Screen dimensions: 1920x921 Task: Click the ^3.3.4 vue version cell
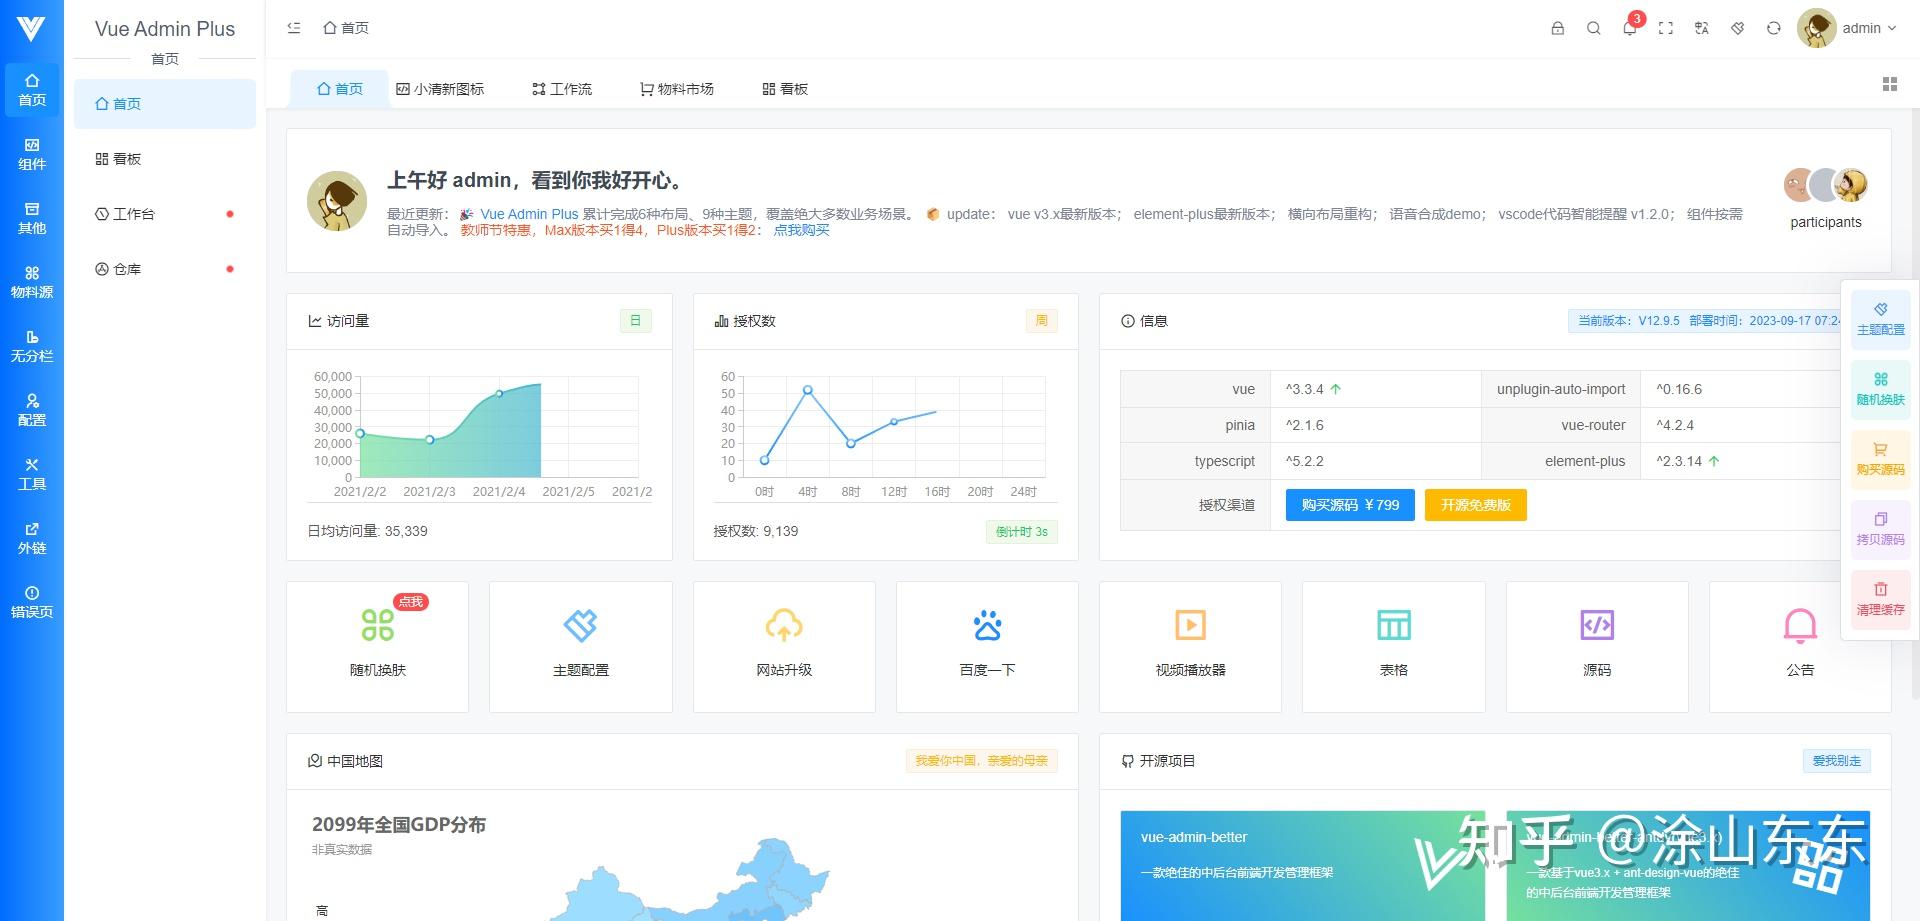[x=1375, y=389]
